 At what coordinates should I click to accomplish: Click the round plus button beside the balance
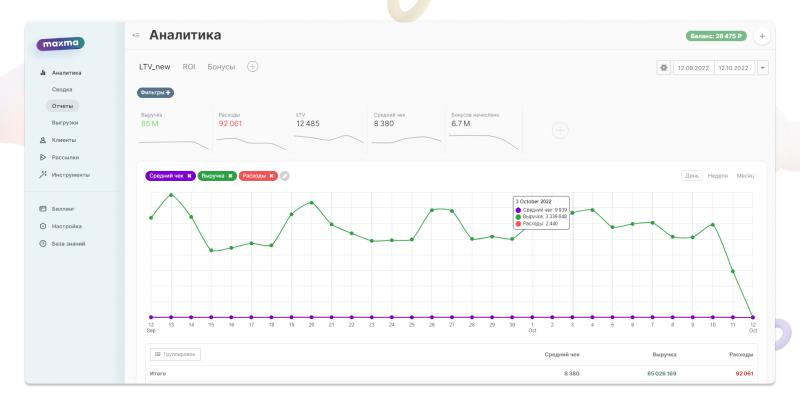pos(763,37)
